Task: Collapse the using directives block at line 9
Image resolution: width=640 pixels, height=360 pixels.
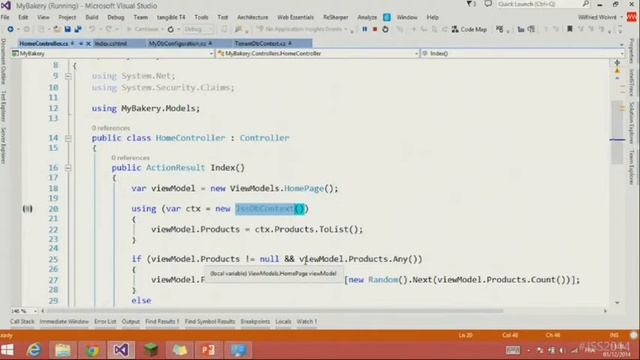Action: pos(68,76)
